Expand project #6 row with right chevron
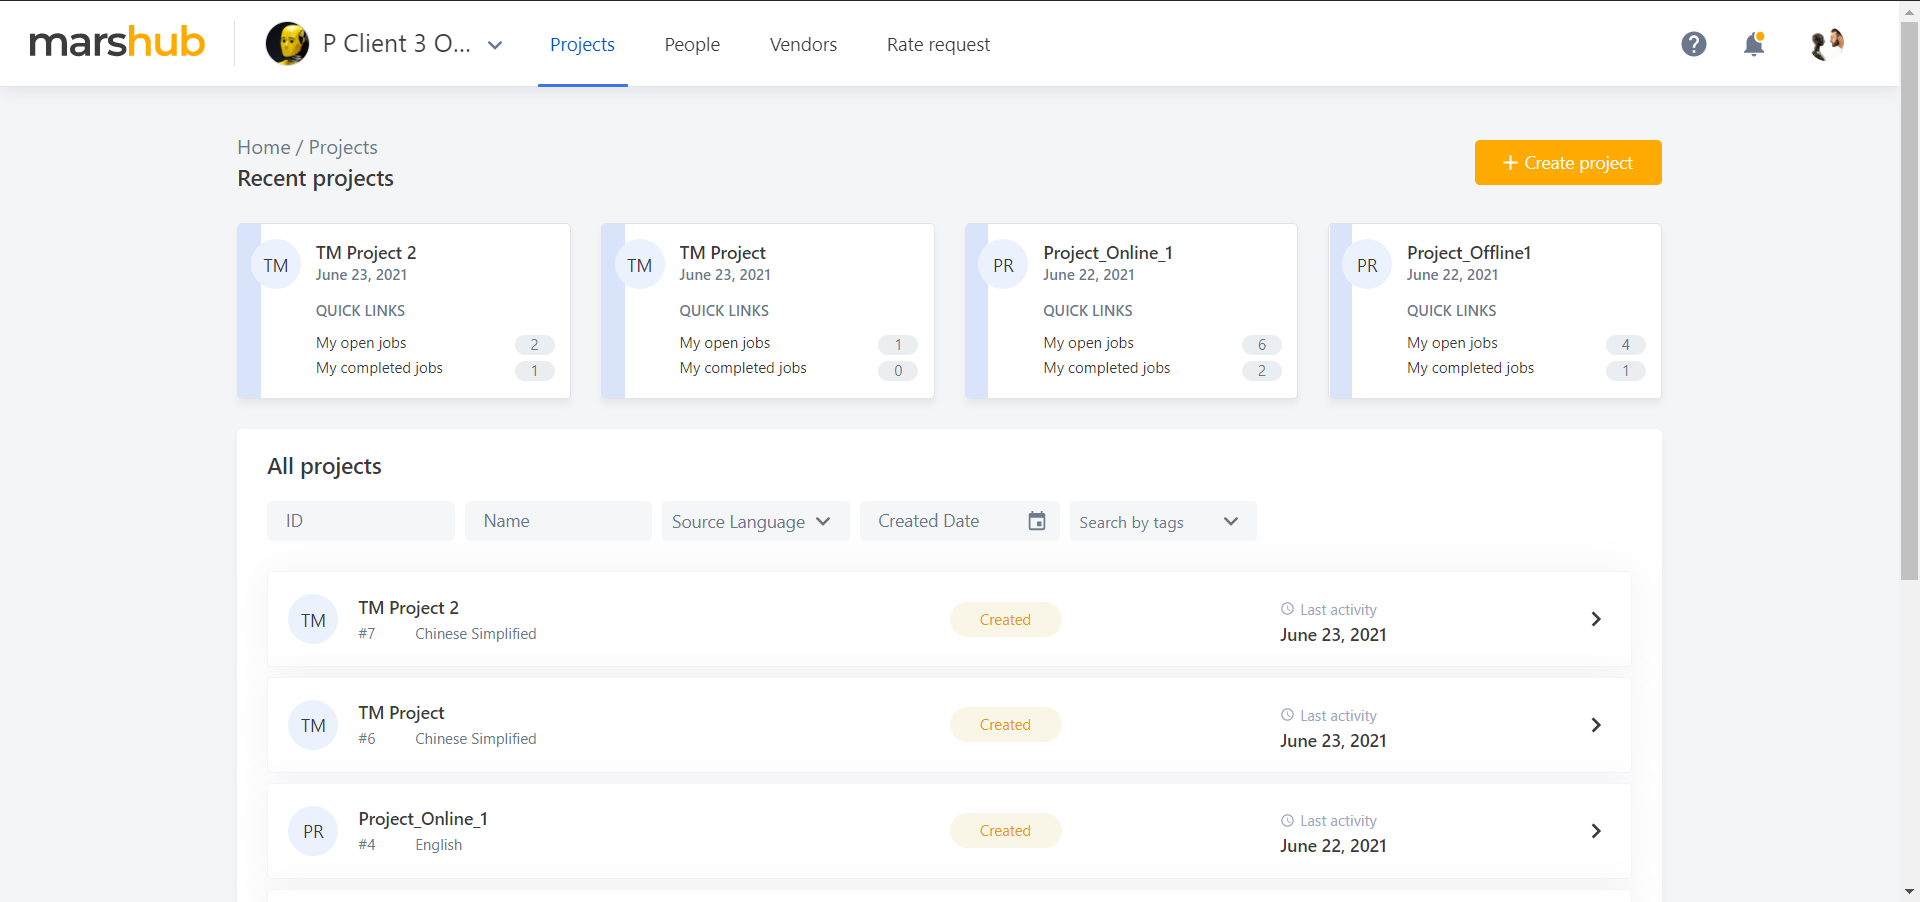The image size is (1920, 902). click(1596, 725)
